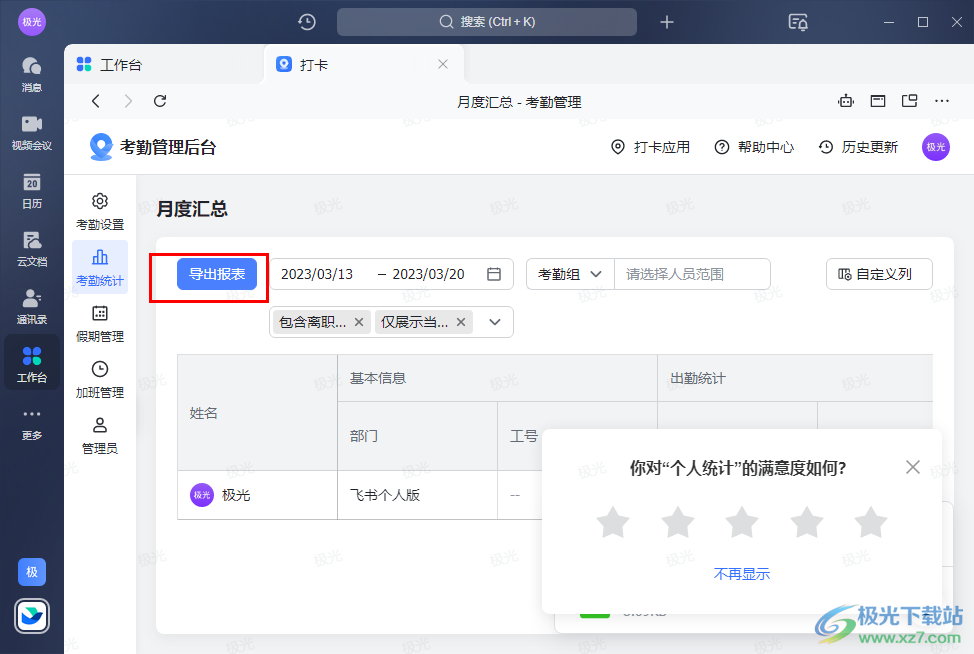Click the 考勤管理后台 logo title
This screenshot has height=654, width=974.
click(153, 147)
